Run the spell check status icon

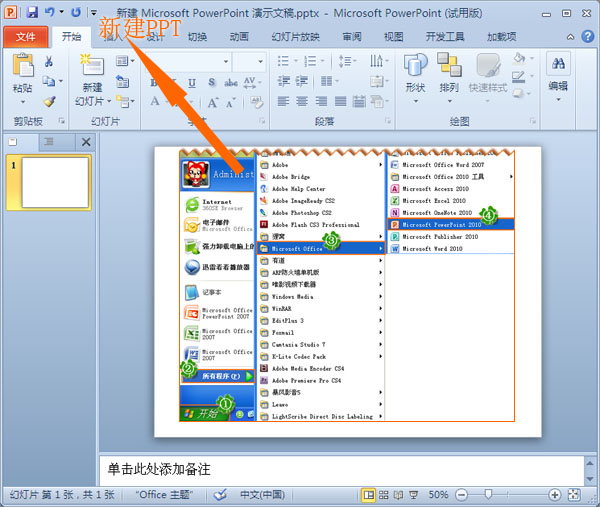(220, 495)
